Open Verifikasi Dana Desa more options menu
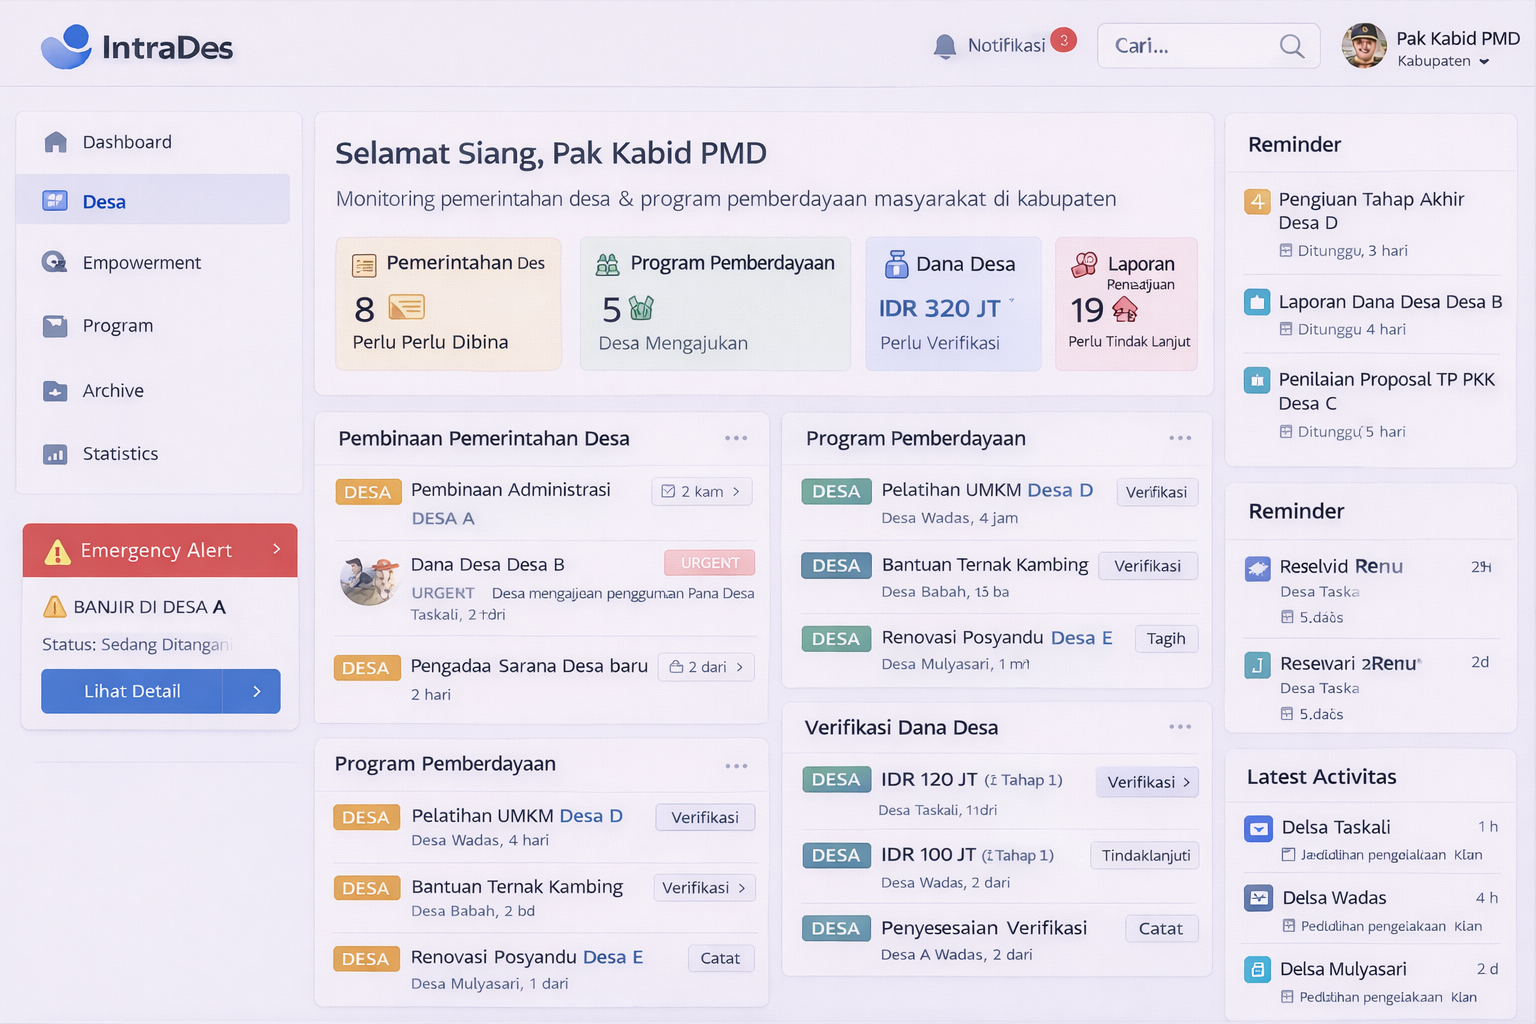Image resolution: width=1536 pixels, height=1024 pixels. (x=1180, y=727)
